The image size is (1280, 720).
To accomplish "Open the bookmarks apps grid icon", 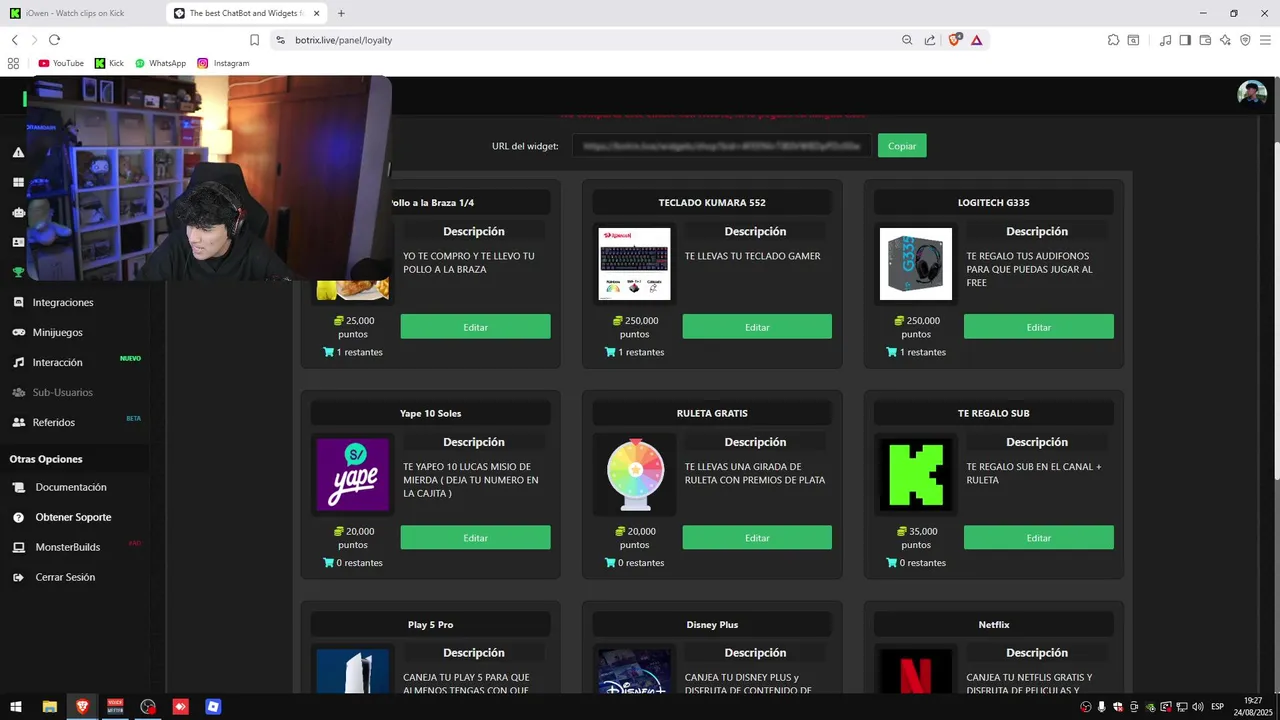I will click(x=13, y=63).
